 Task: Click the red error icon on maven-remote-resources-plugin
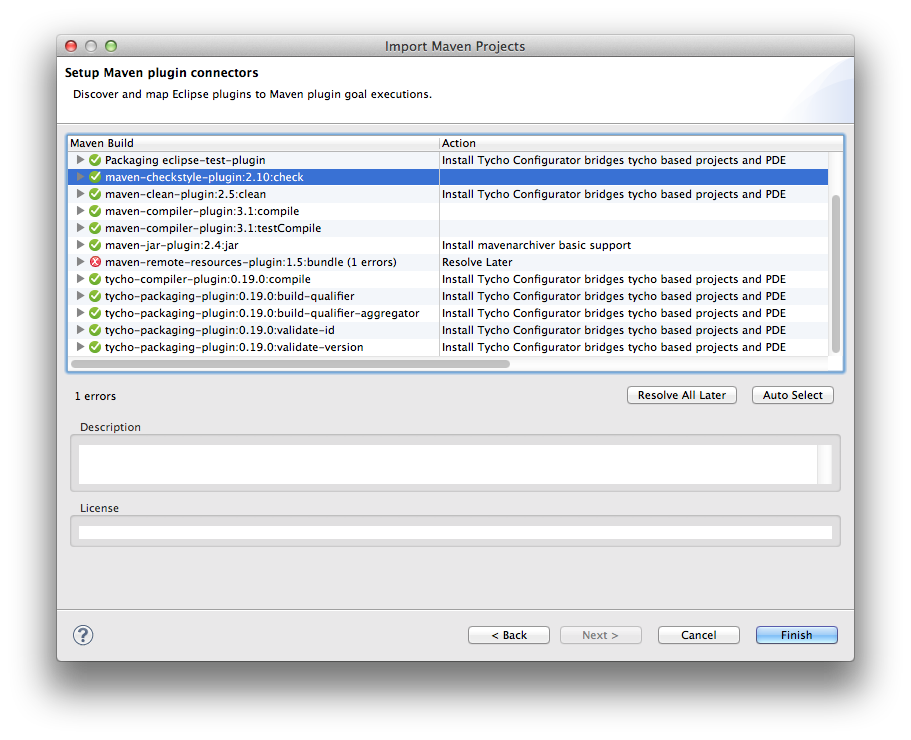95,262
